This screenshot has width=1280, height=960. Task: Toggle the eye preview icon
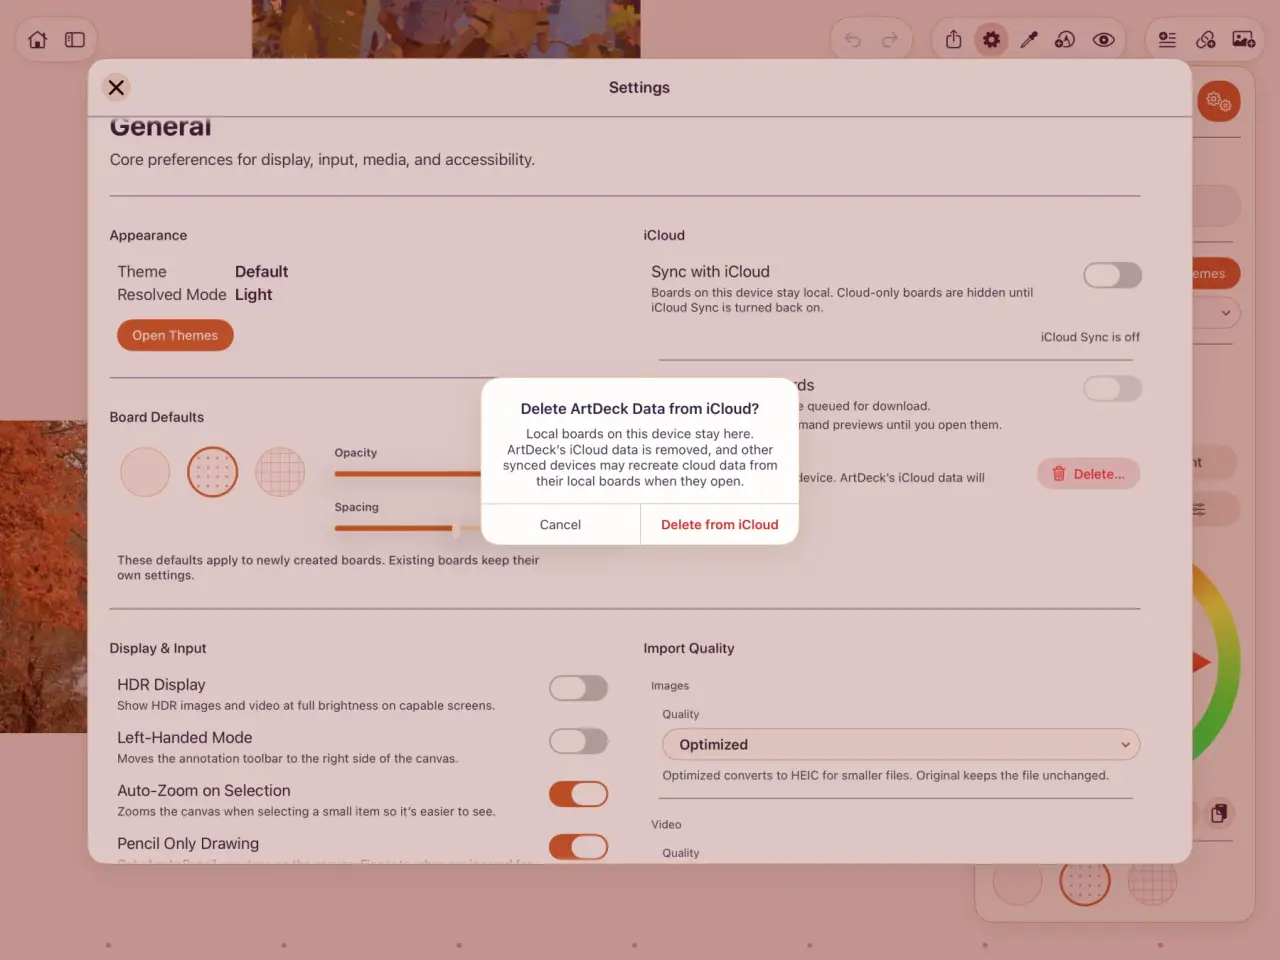point(1104,40)
